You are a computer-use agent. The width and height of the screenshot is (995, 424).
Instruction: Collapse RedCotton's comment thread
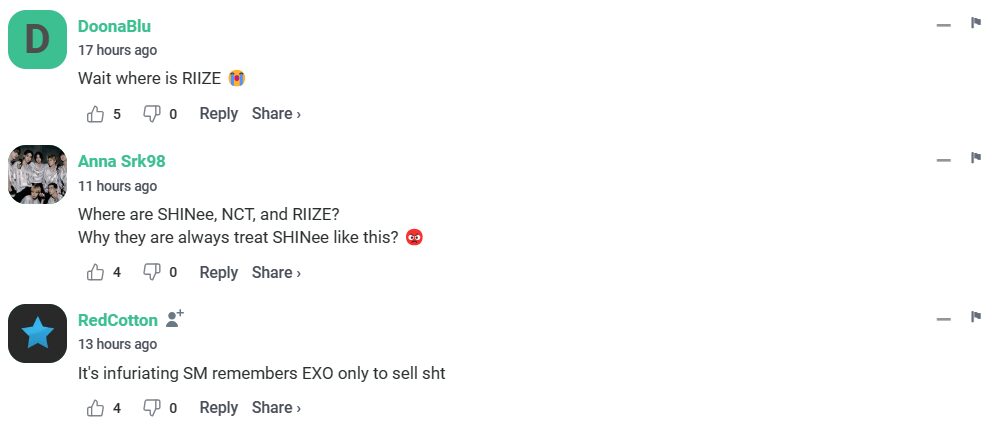tap(944, 319)
